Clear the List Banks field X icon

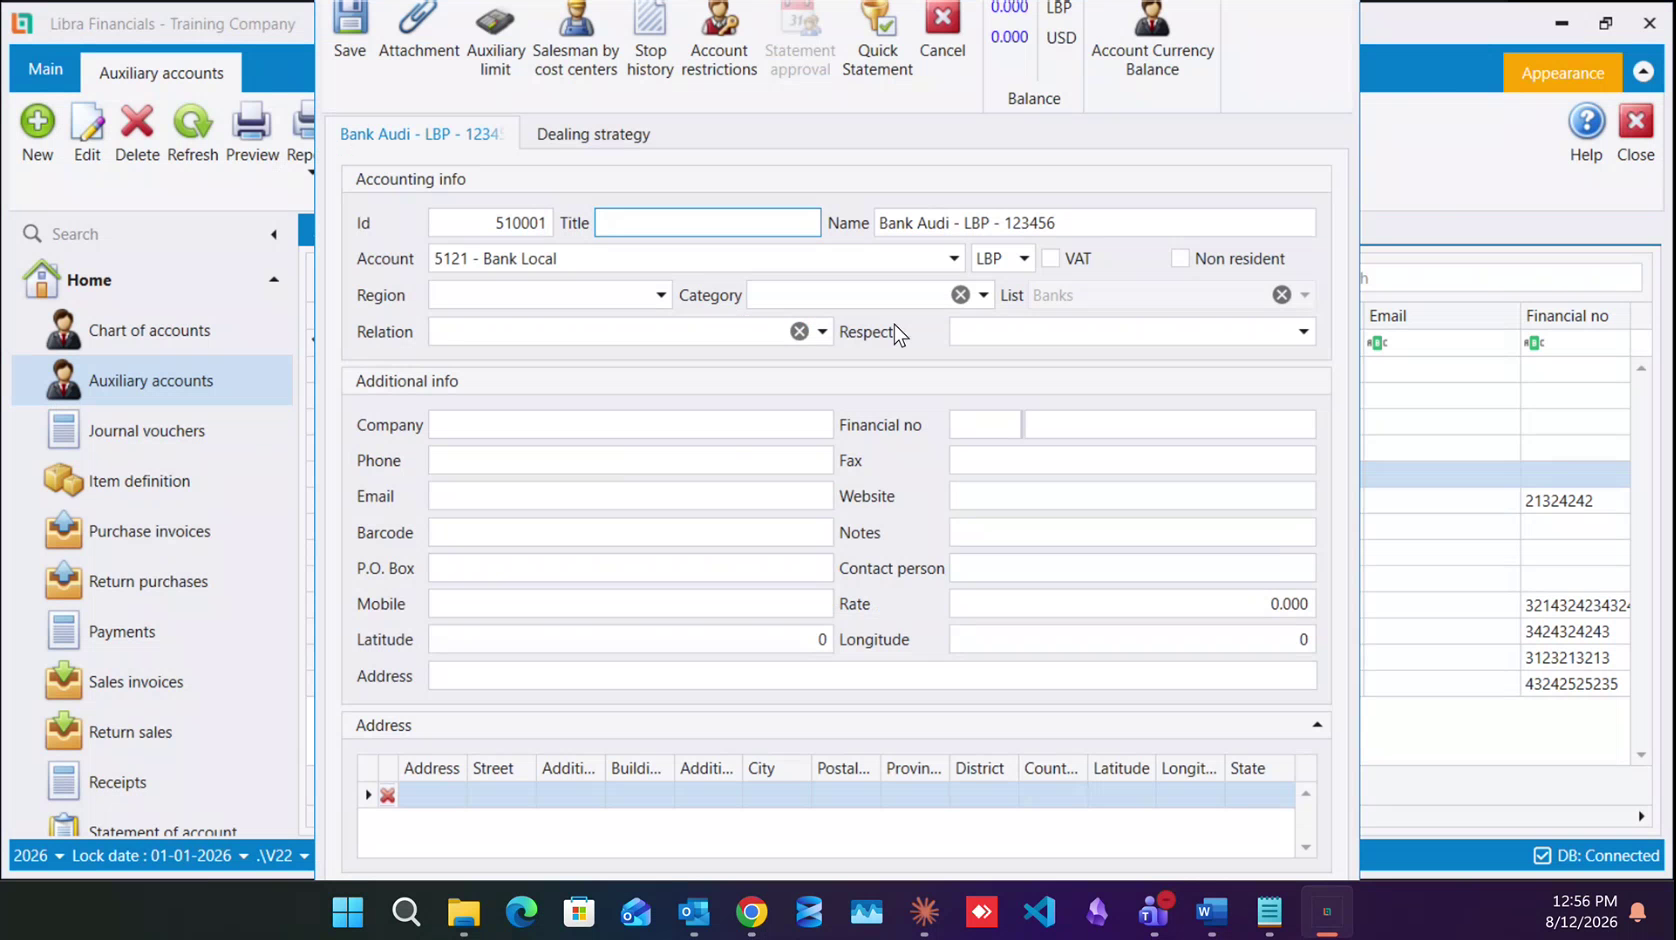[1281, 295]
